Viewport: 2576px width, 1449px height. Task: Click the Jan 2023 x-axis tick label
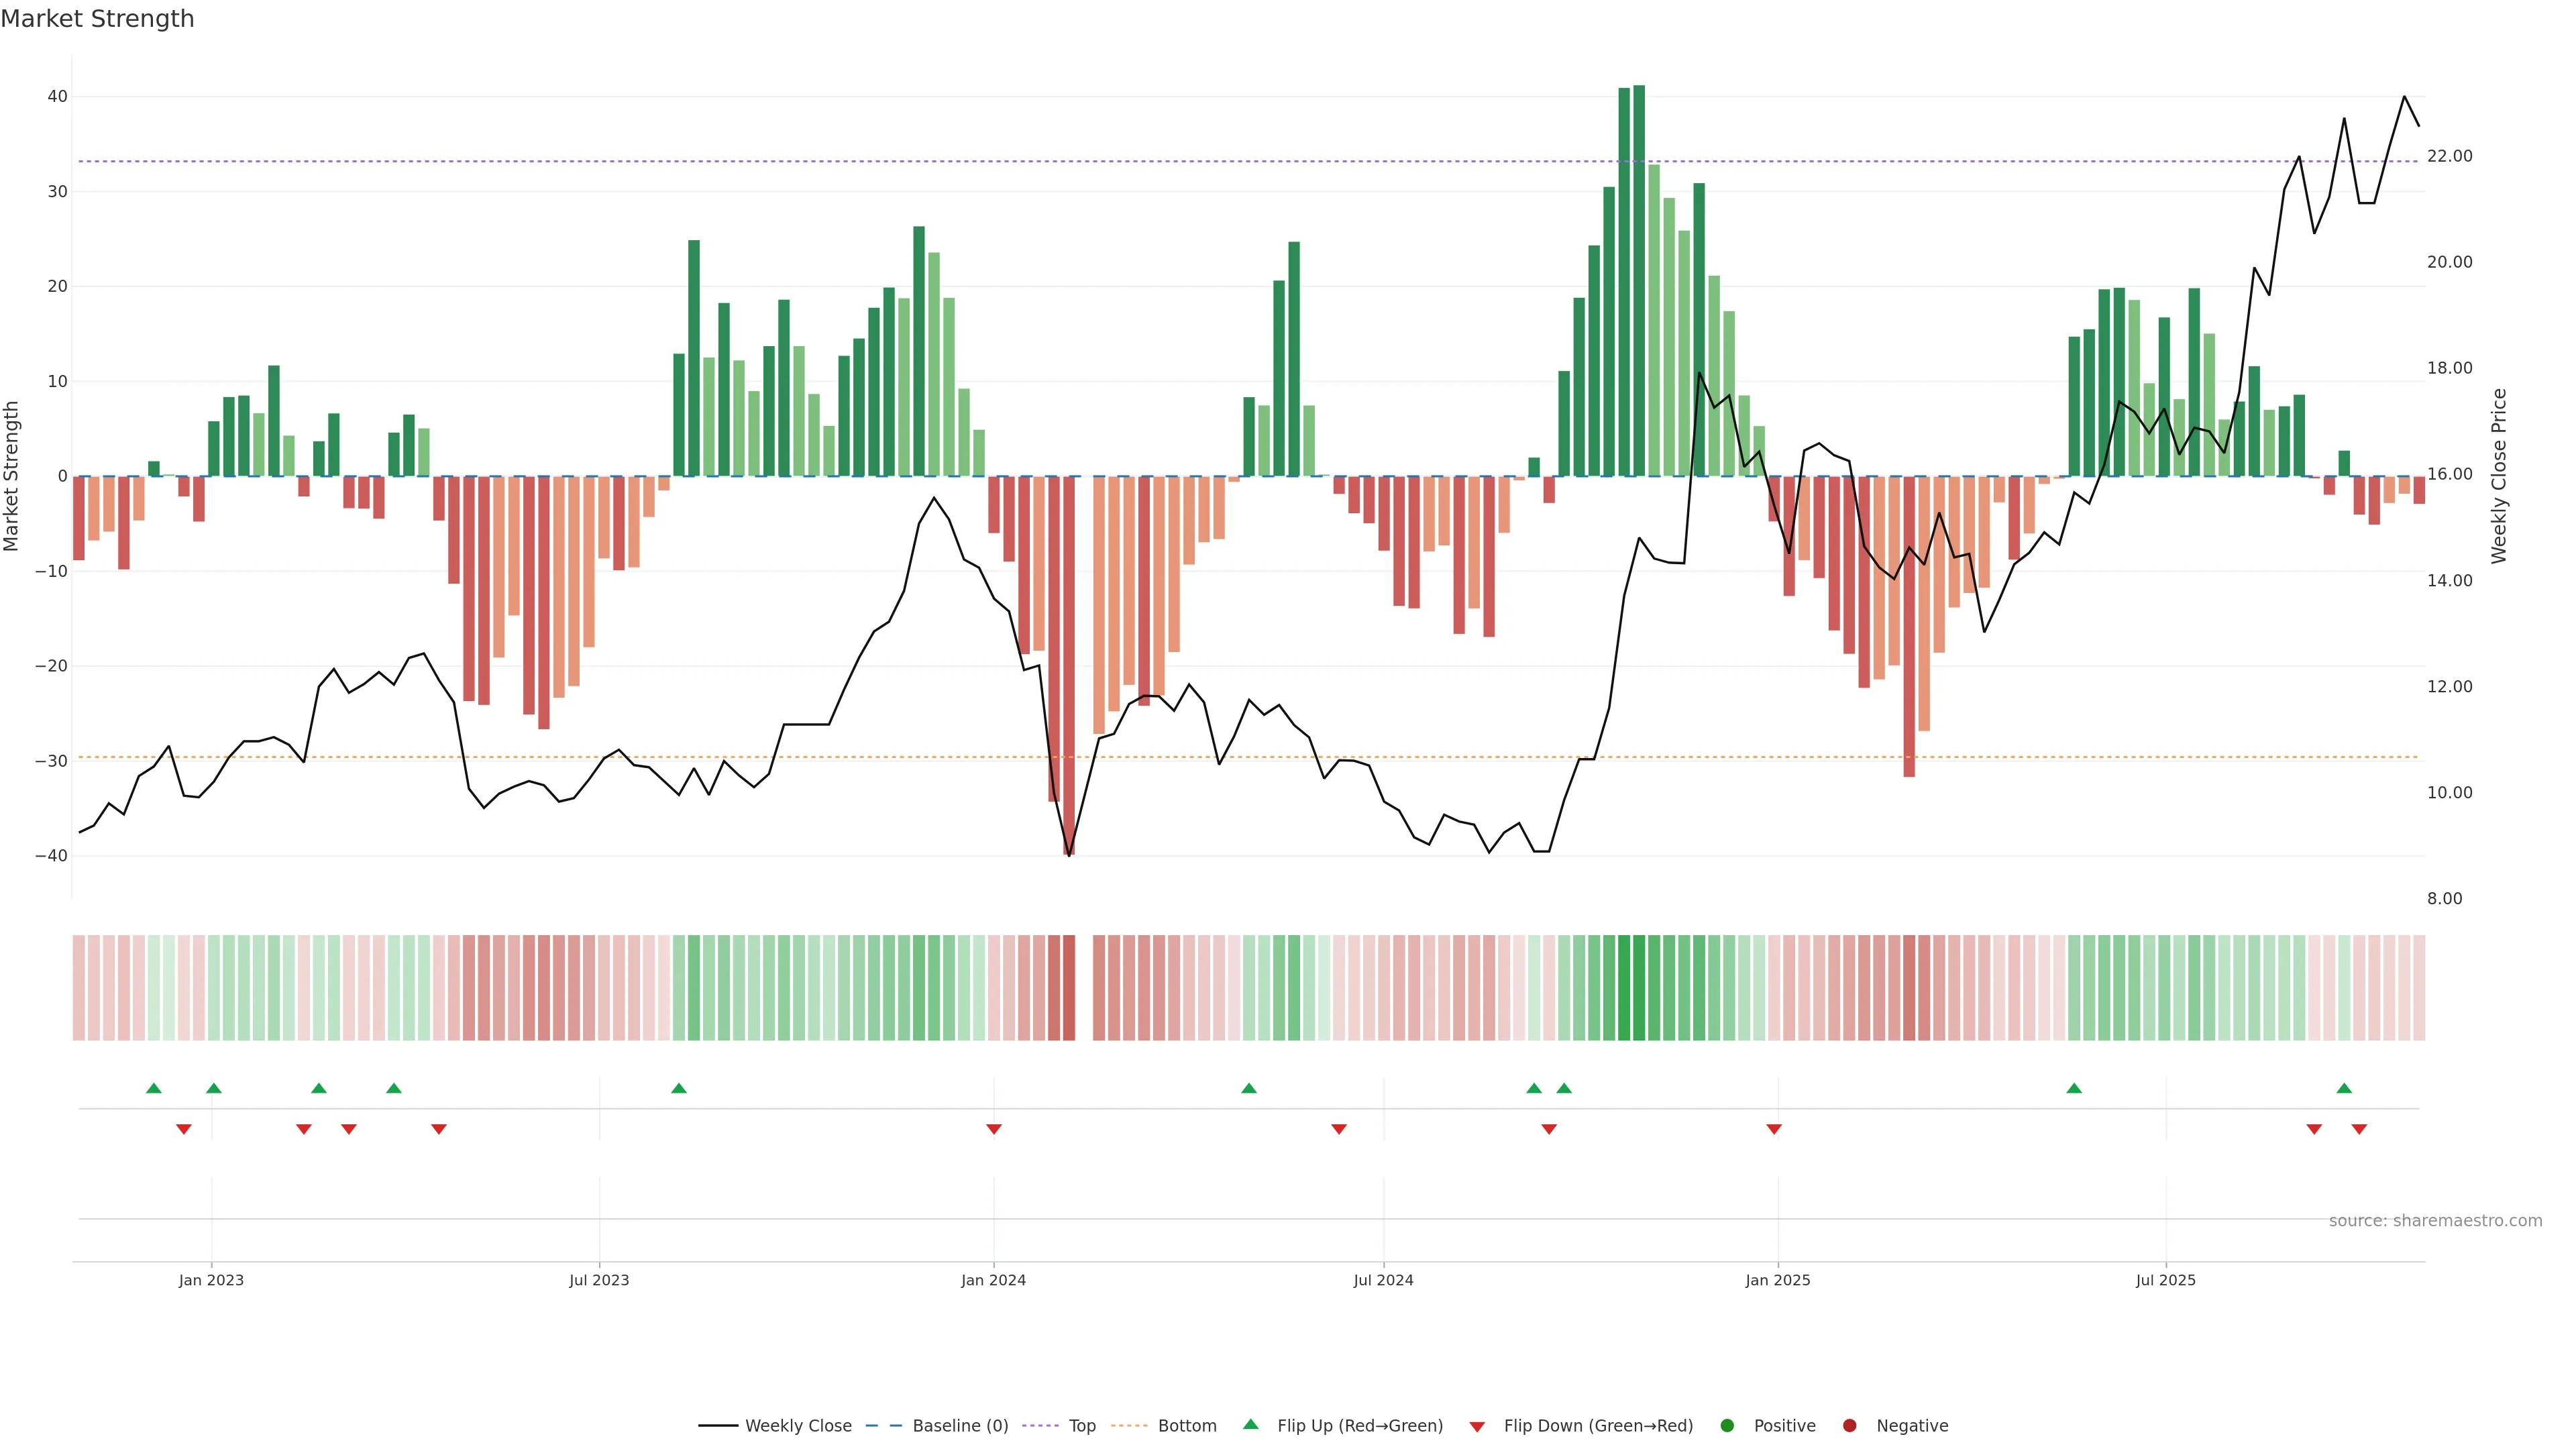tap(211, 1280)
